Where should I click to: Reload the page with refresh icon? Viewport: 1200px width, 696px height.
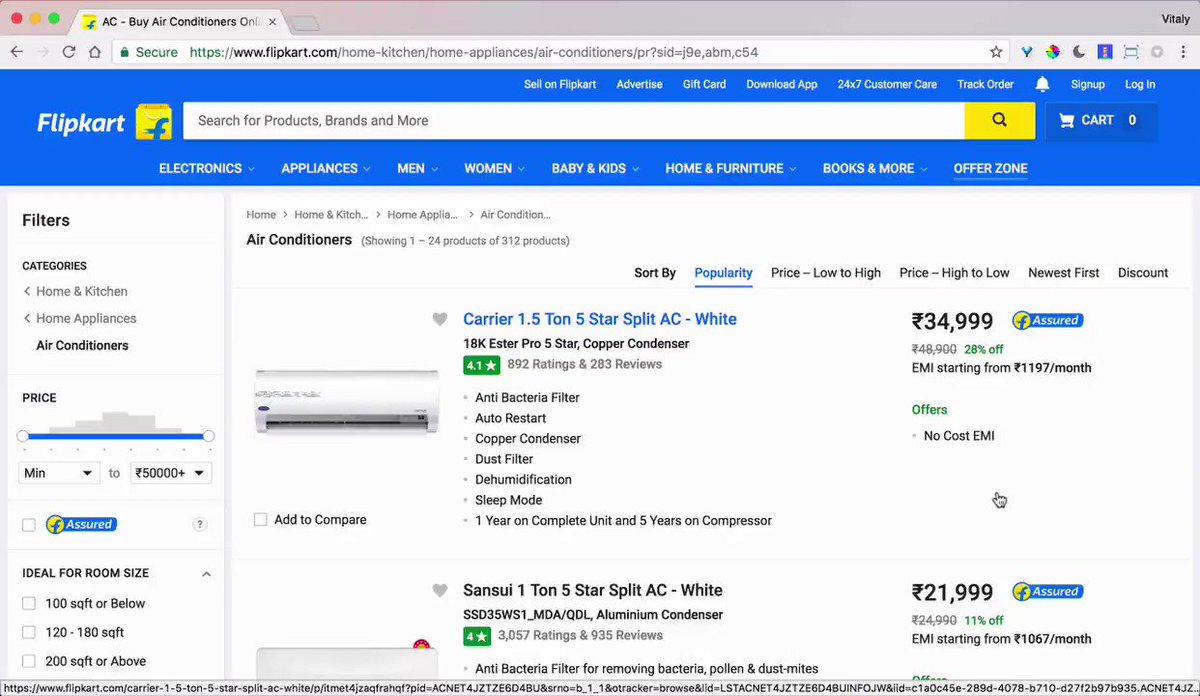click(x=69, y=52)
